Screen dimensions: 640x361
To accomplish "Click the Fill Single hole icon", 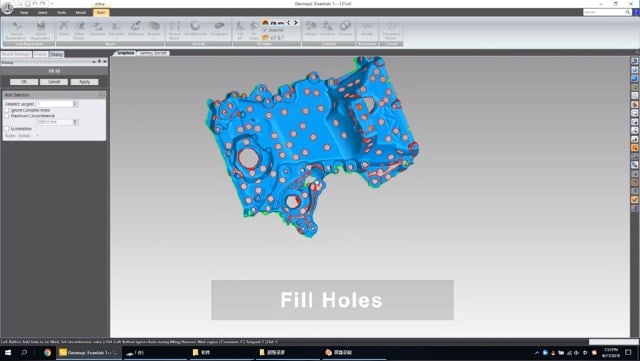I will 254,30.
